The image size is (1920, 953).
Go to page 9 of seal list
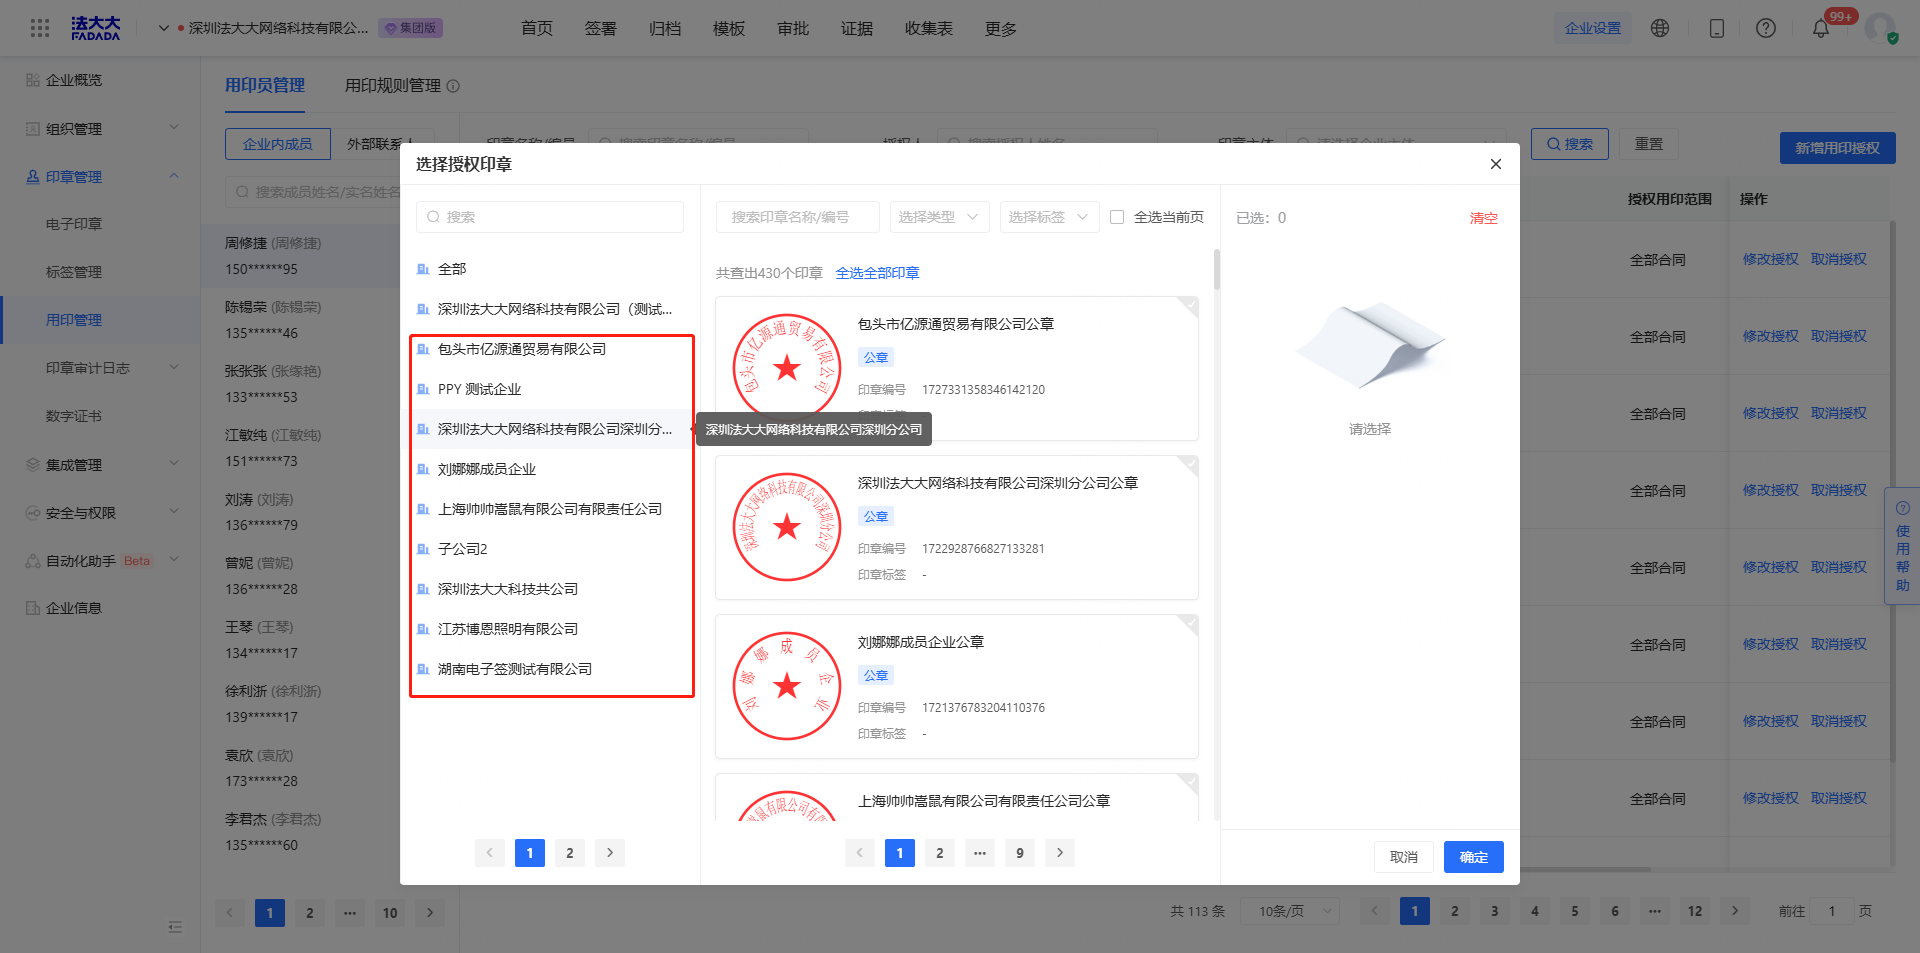[1020, 853]
